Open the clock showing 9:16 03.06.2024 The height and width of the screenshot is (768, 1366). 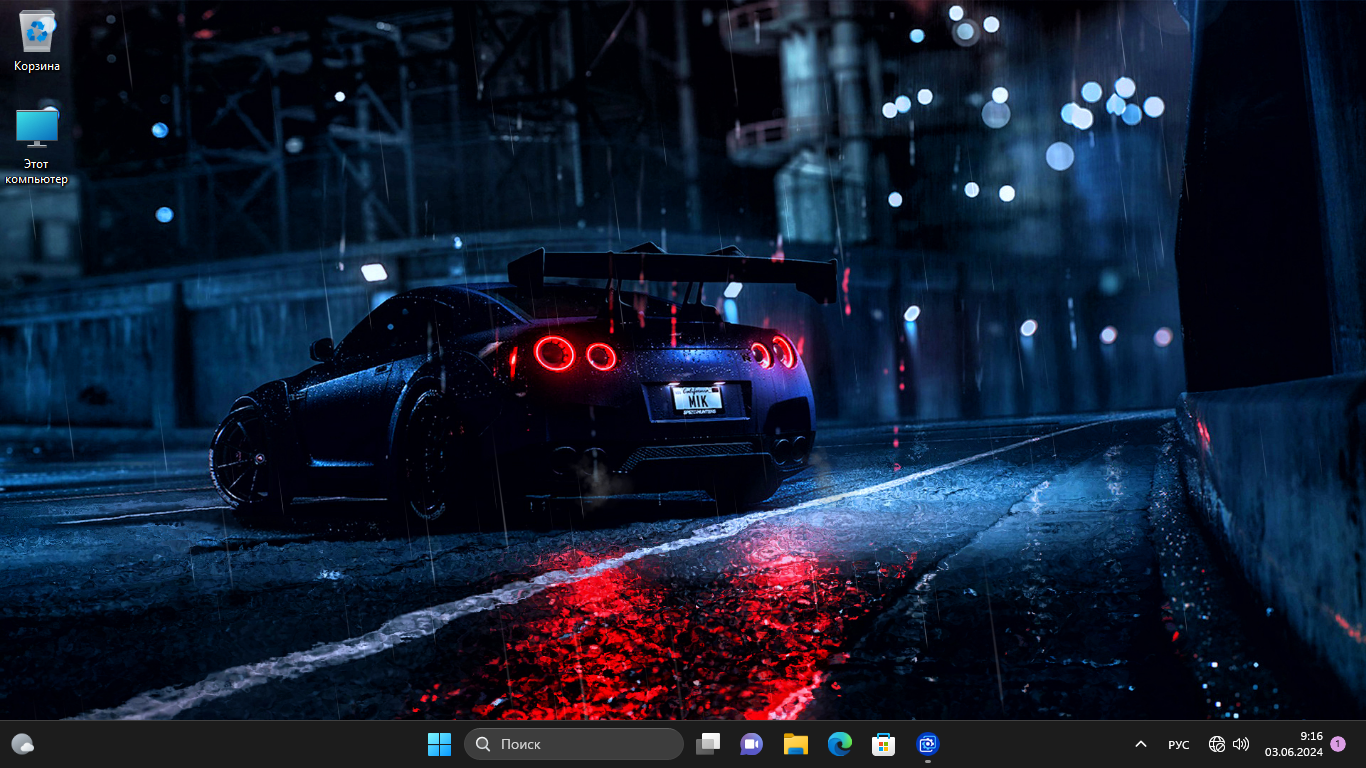click(x=1294, y=744)
